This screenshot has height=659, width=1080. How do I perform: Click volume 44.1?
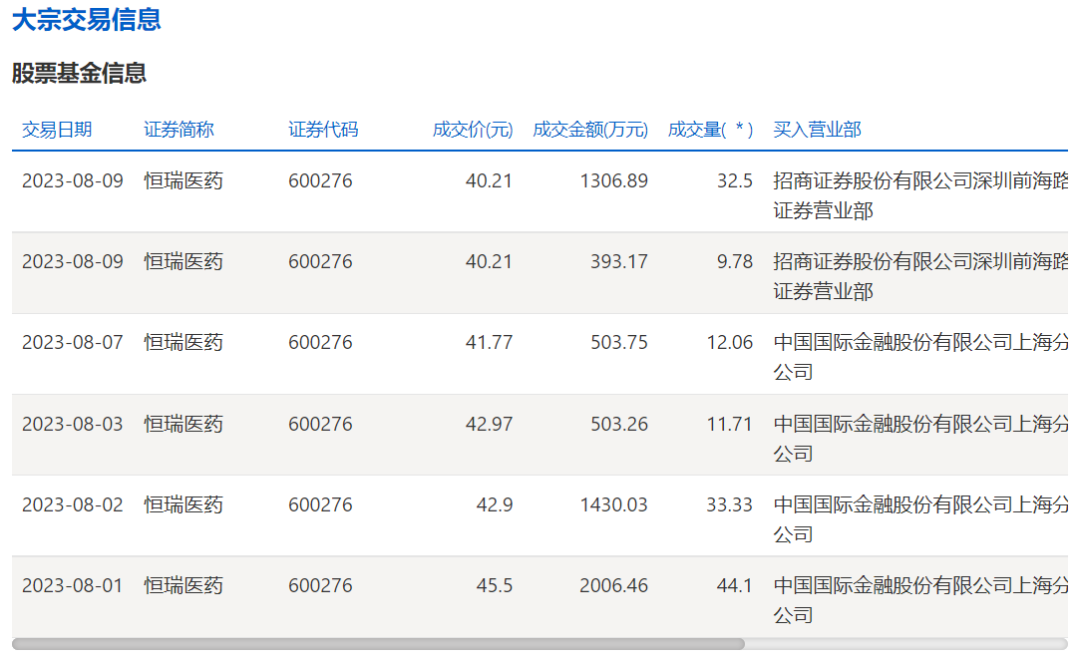point(735,585)
